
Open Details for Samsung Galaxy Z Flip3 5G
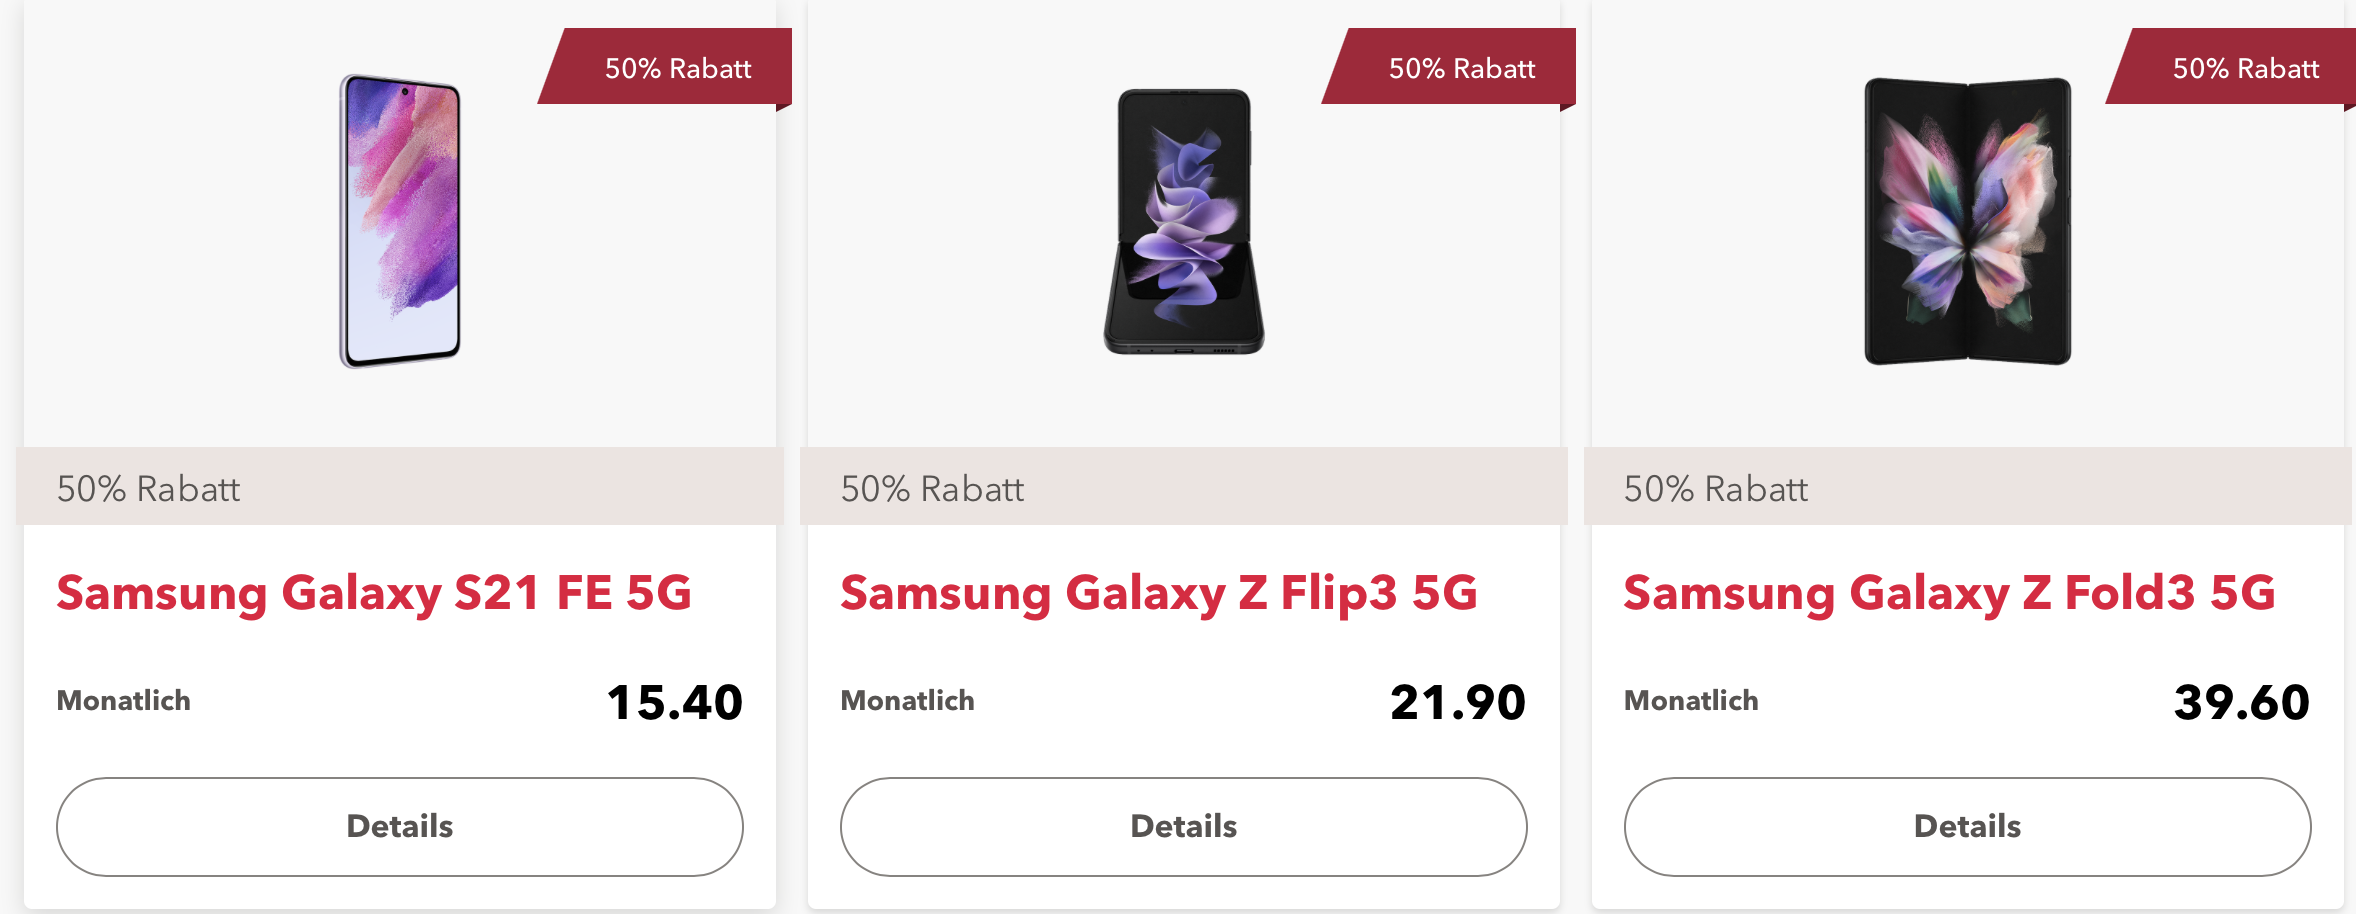1184,827
